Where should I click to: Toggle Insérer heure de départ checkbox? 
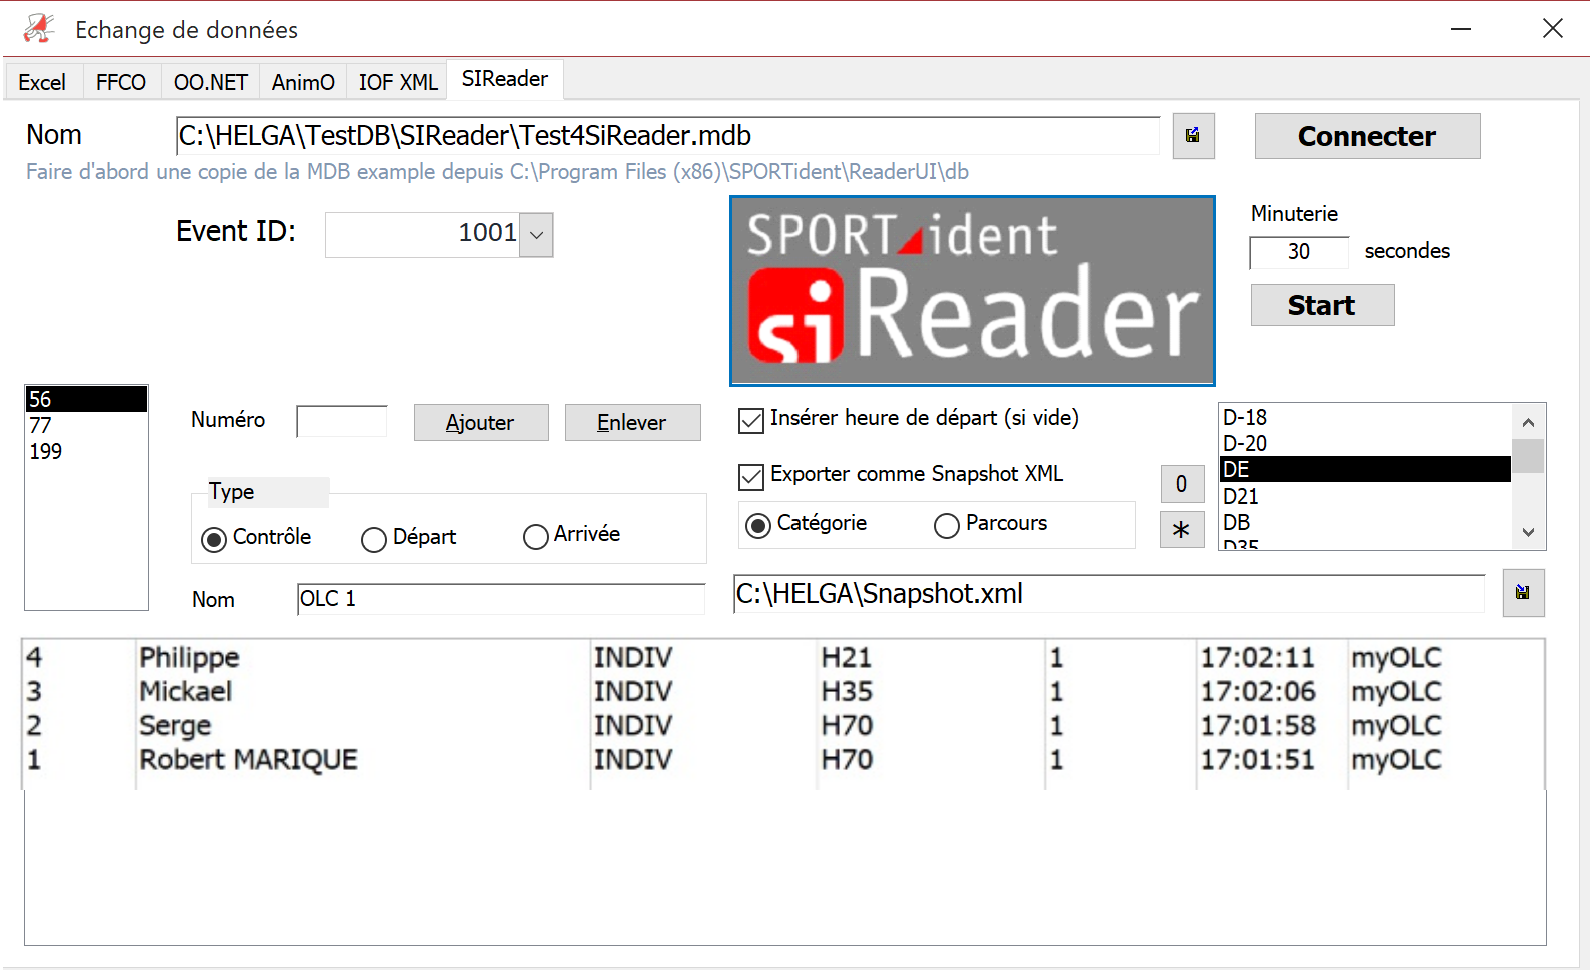pos(751,421)
